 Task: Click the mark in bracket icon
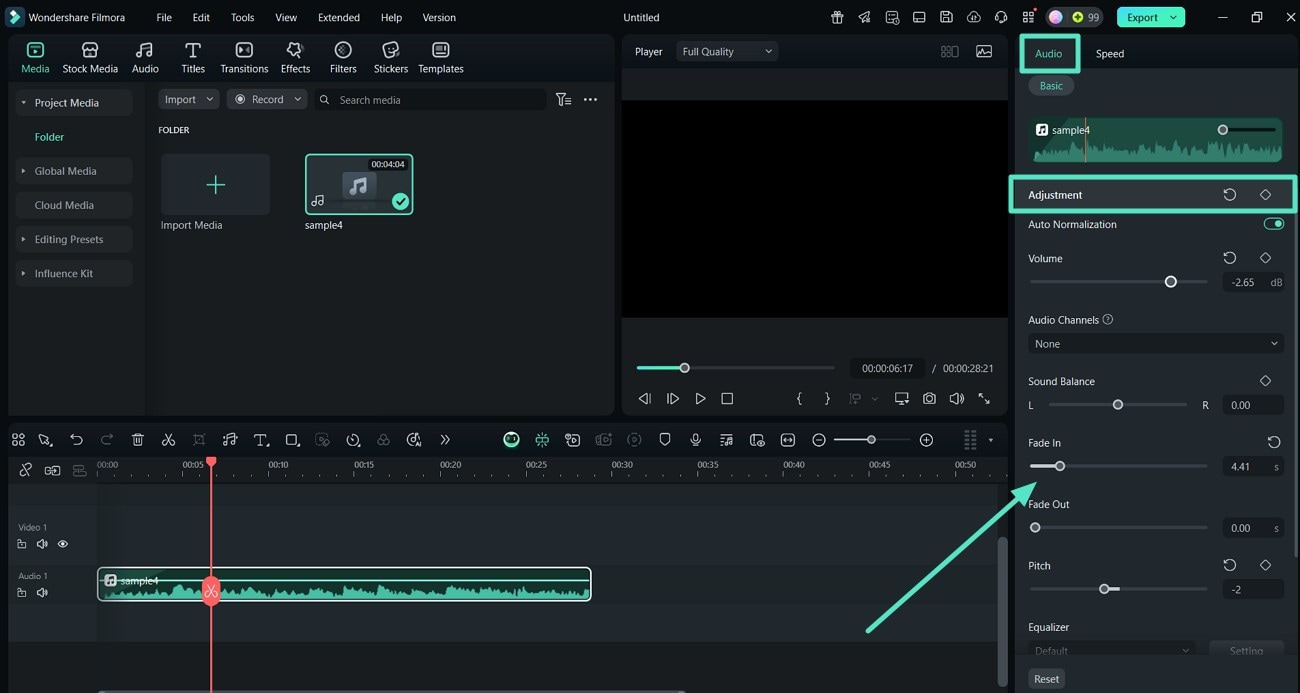pos(799,398)
